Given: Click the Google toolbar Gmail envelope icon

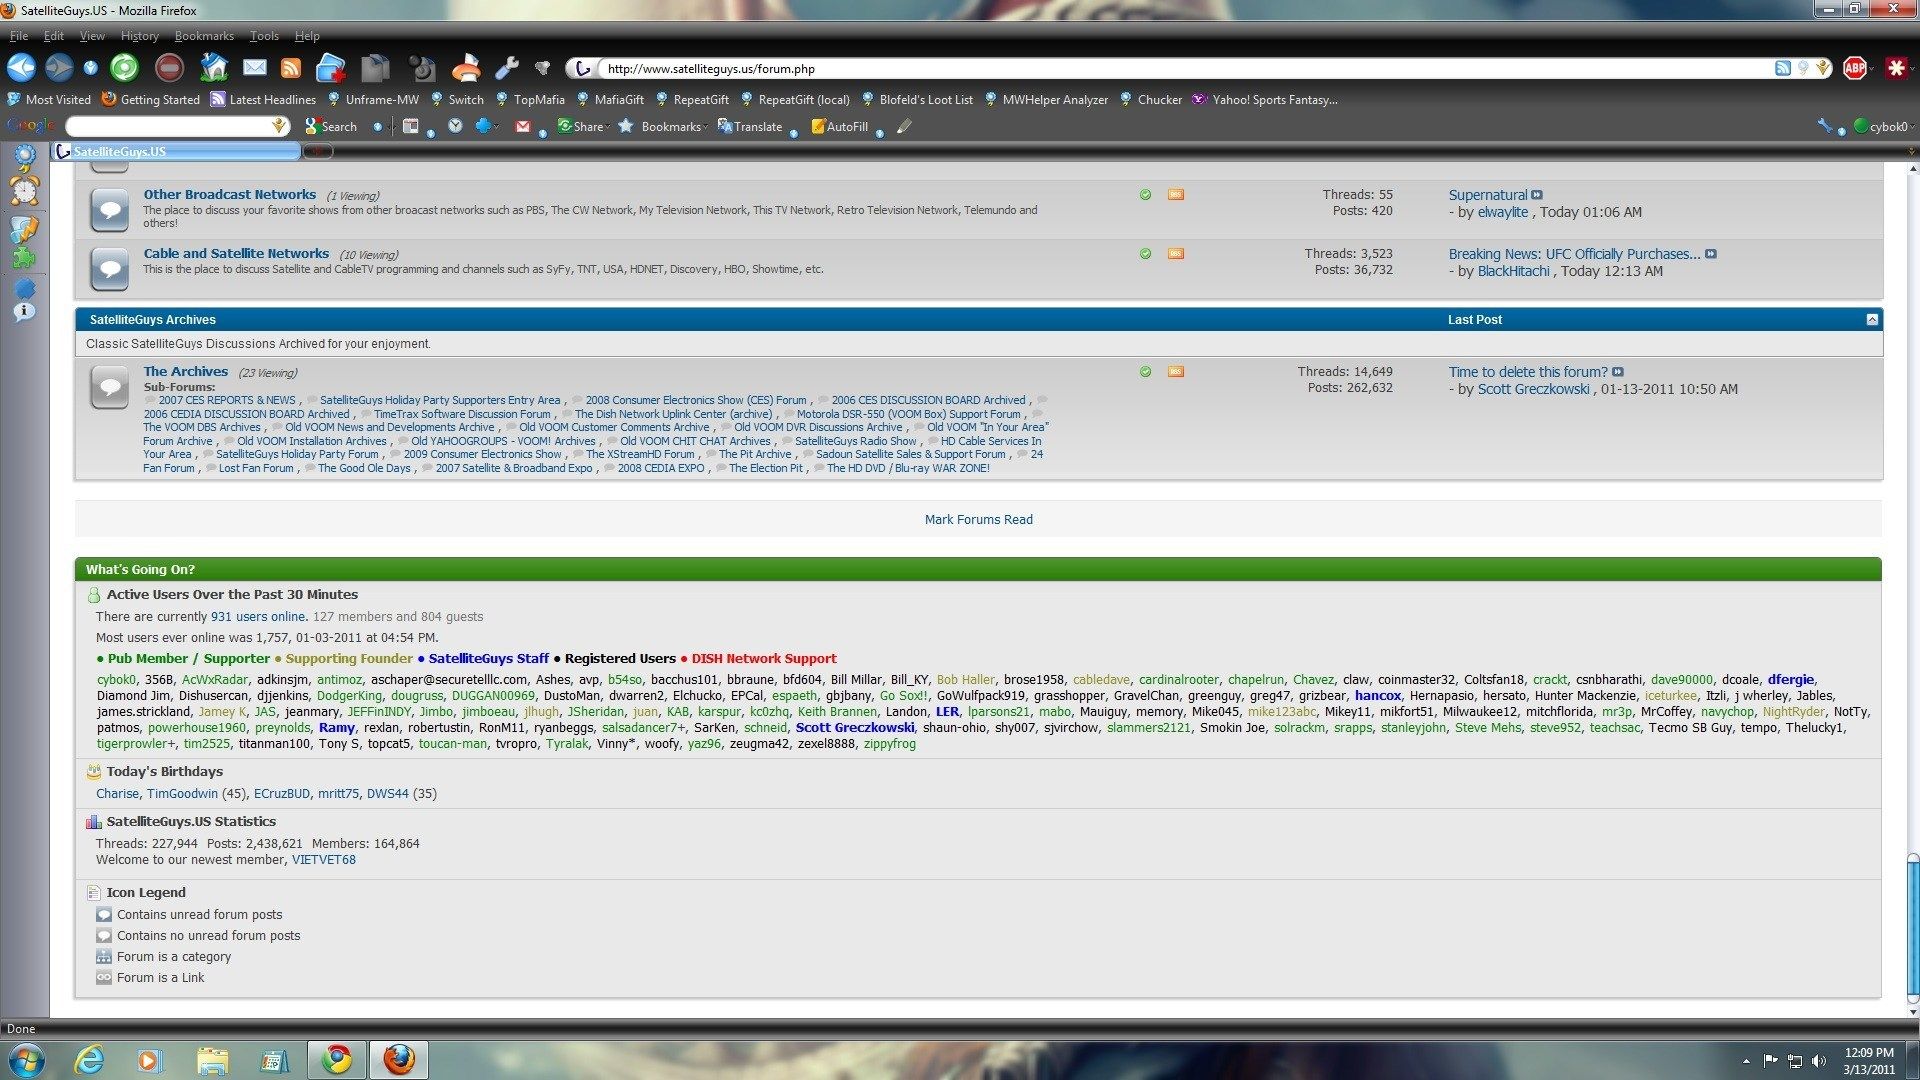Looking at the screenshot, I should pyautogui.click(x=522, y=126).
